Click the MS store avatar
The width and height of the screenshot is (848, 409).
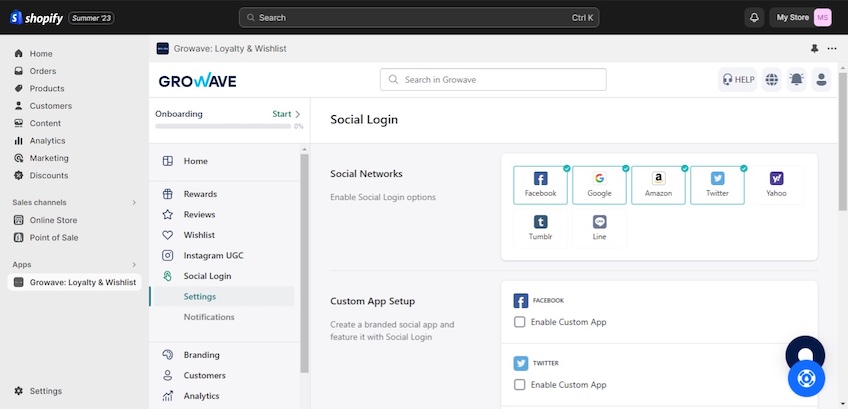click(x=822, y=17)
